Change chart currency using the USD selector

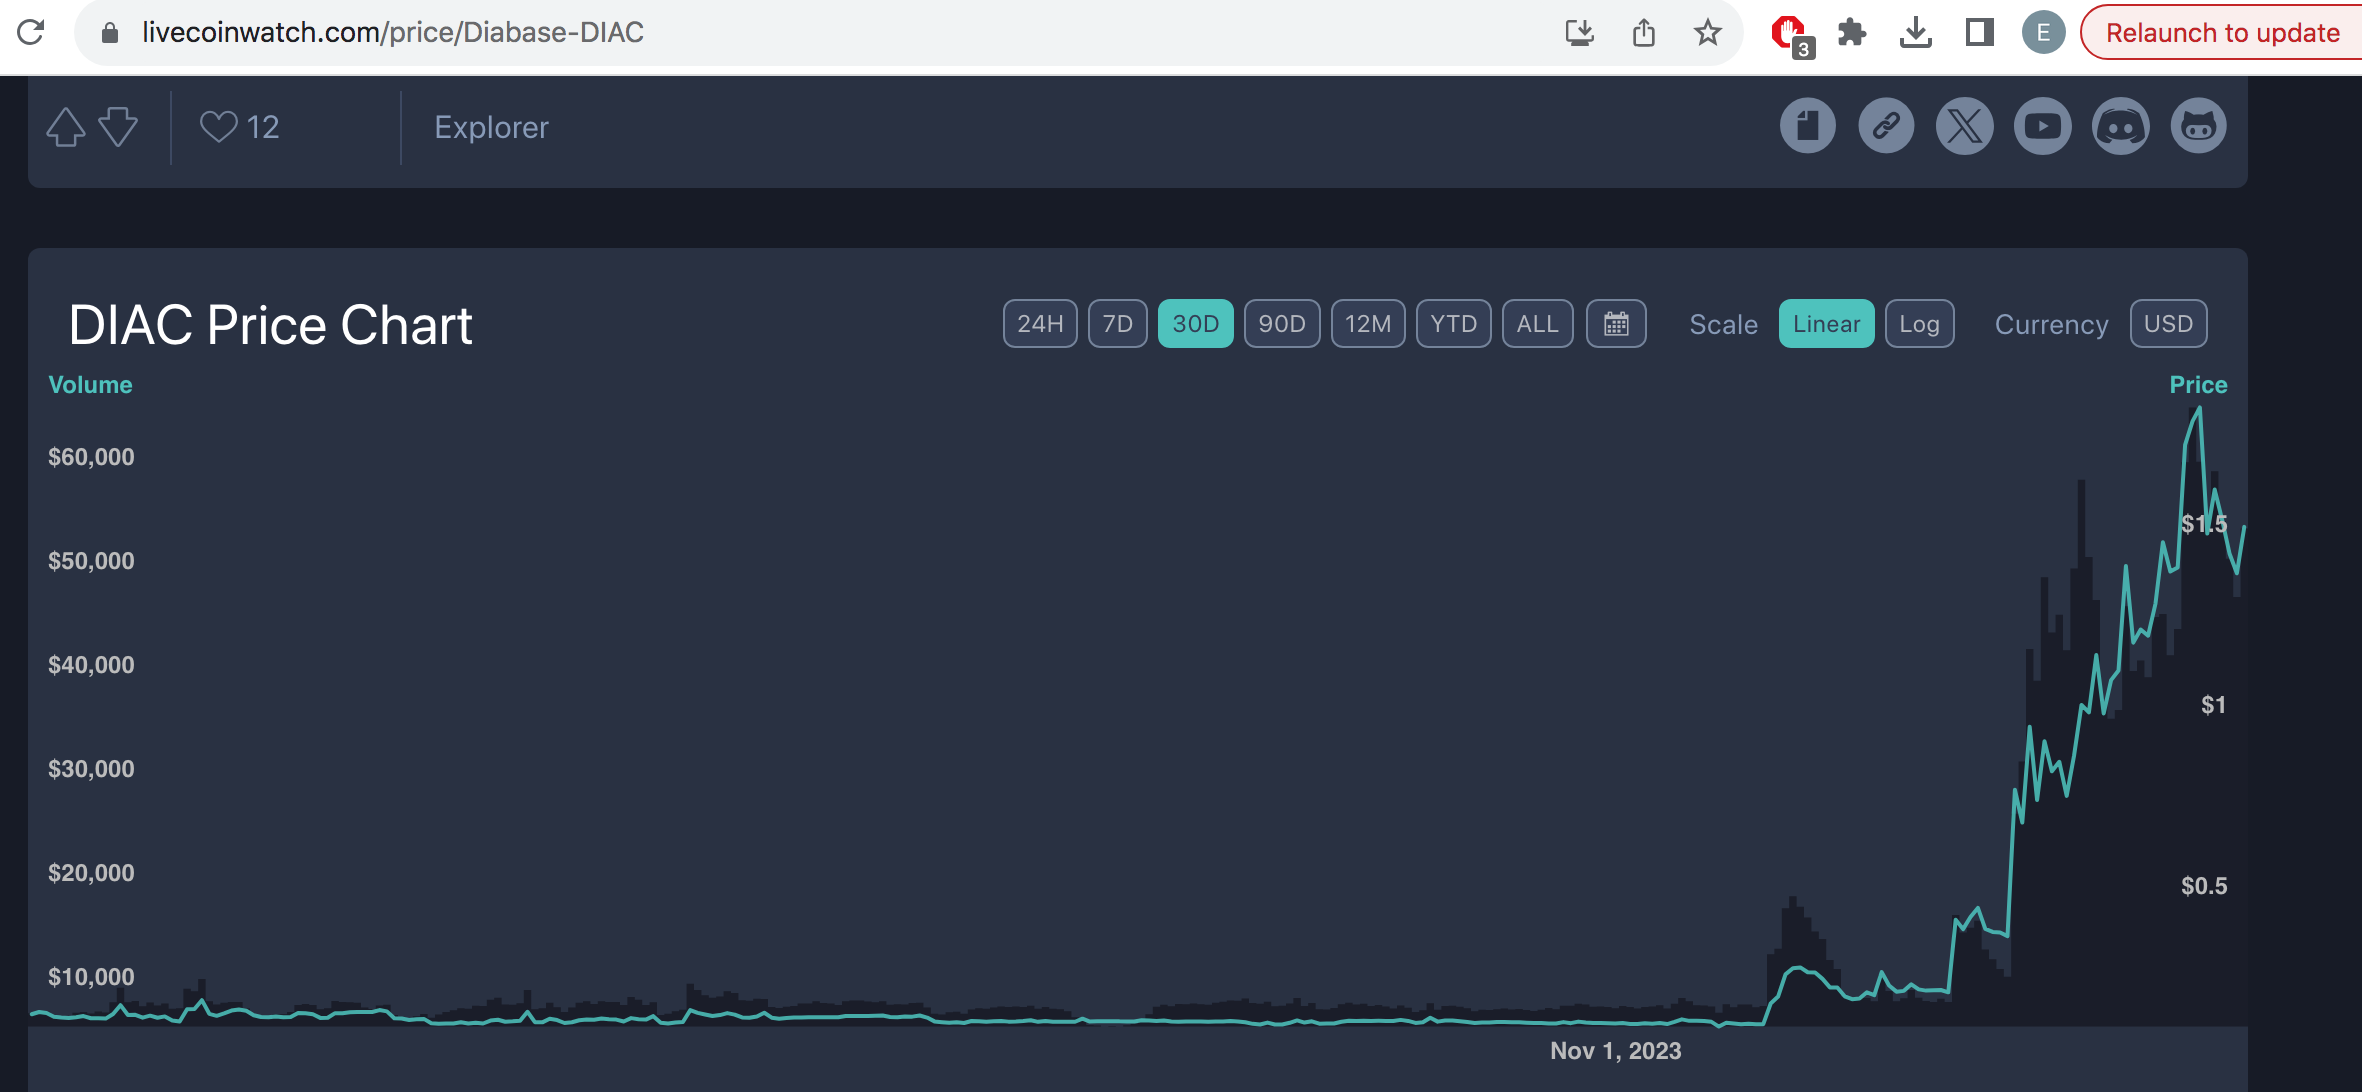pos(2168,324)
